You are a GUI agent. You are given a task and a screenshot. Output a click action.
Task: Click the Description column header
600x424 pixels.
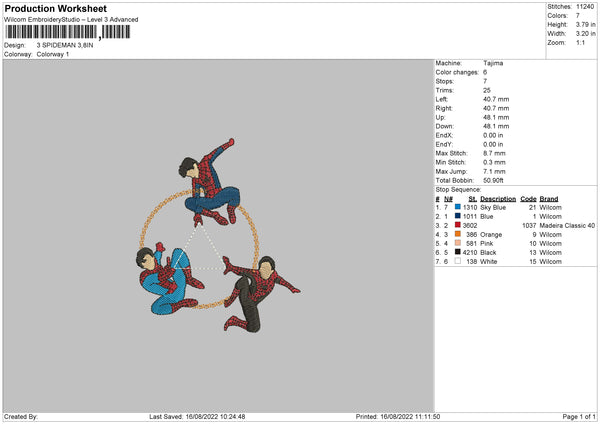coord(498,199)
